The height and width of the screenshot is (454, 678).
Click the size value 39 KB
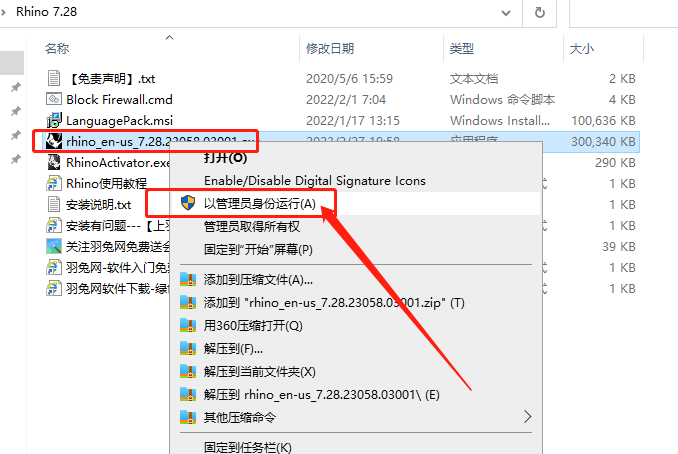point(619,246)
